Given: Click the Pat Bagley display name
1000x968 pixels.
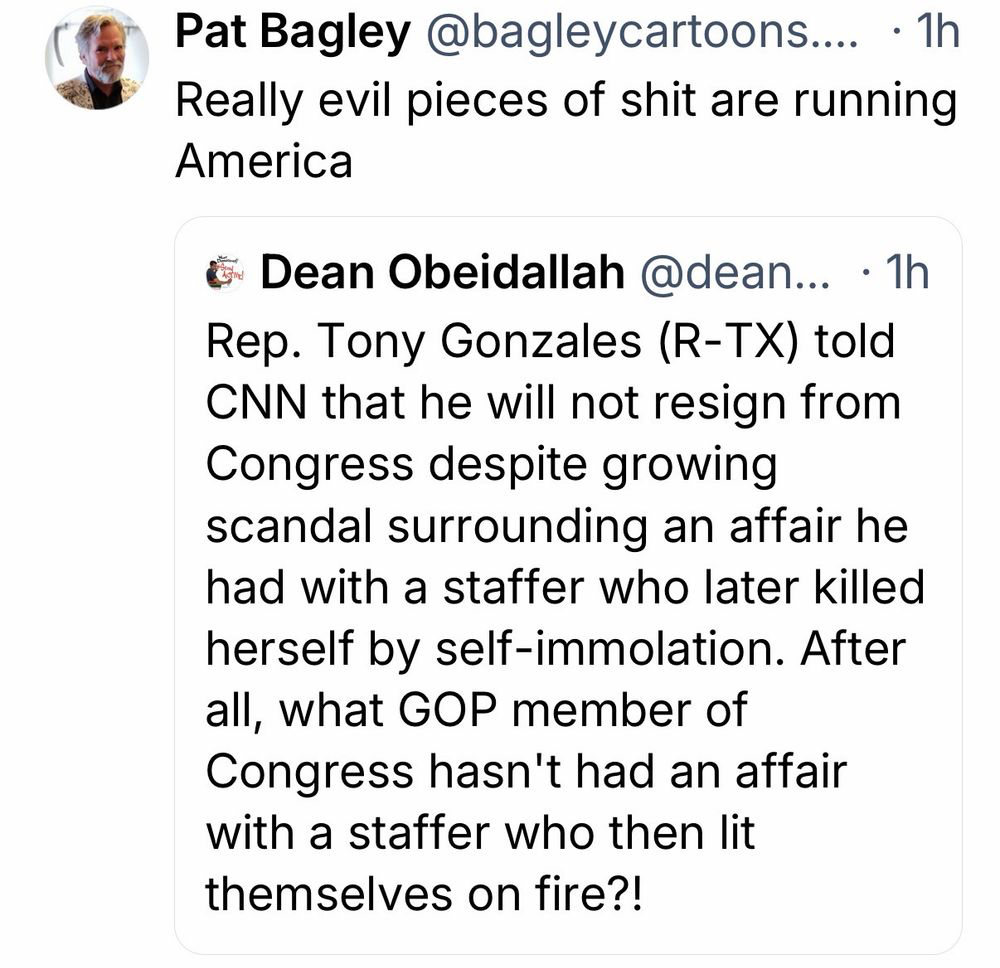Looking at the screenshot, I should tap(292, 35).
